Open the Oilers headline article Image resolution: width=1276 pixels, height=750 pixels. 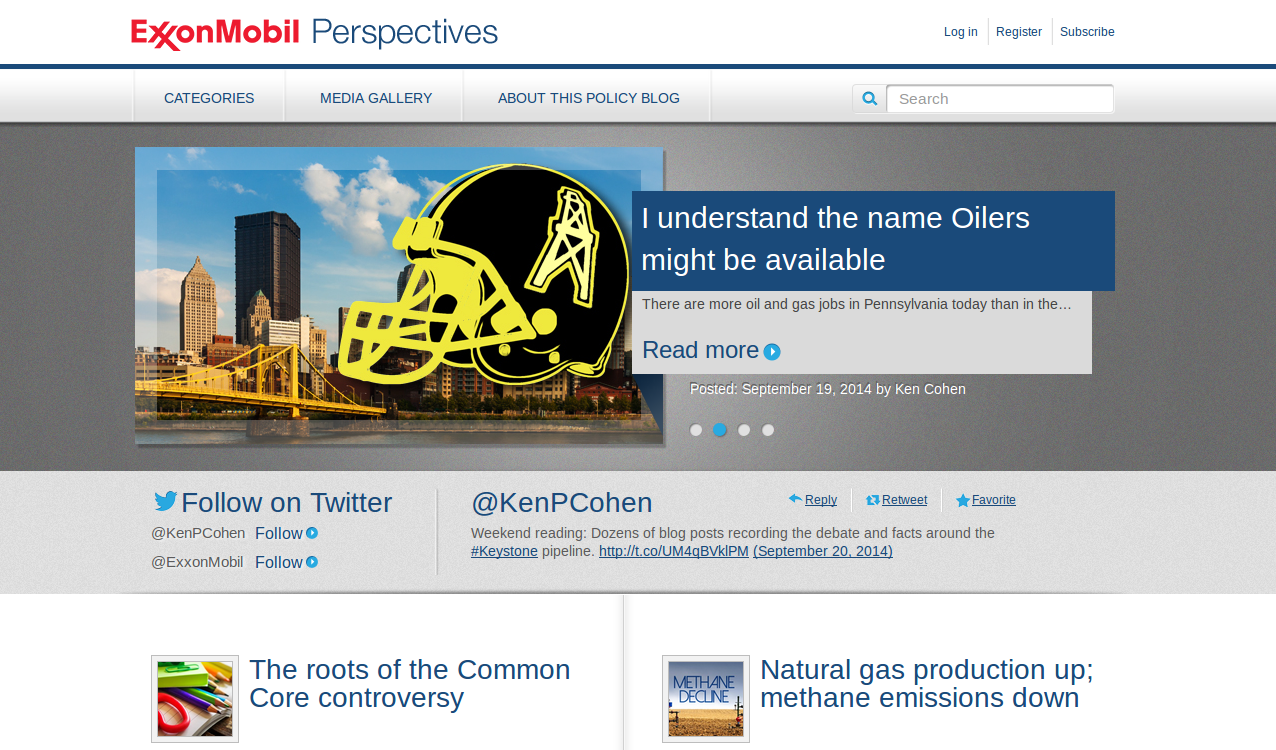(x=835, y=239)
